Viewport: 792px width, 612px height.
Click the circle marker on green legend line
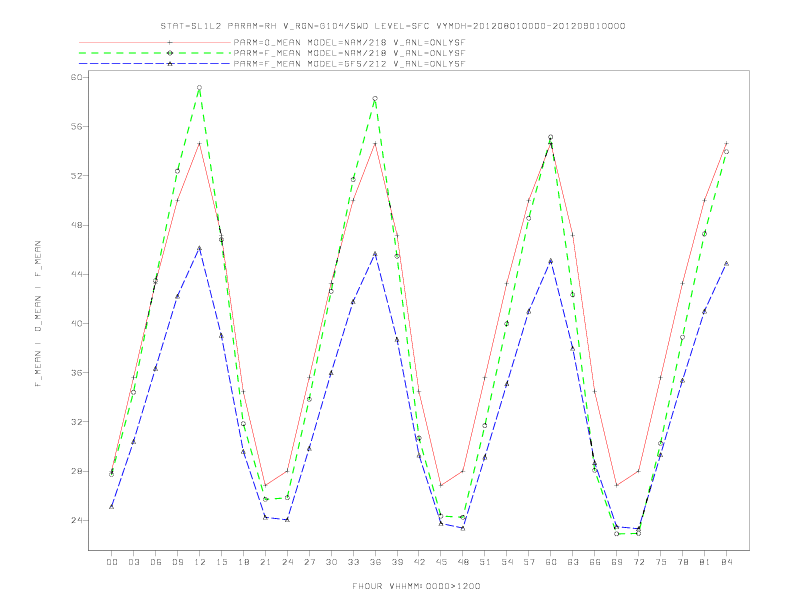click(170, 53)
